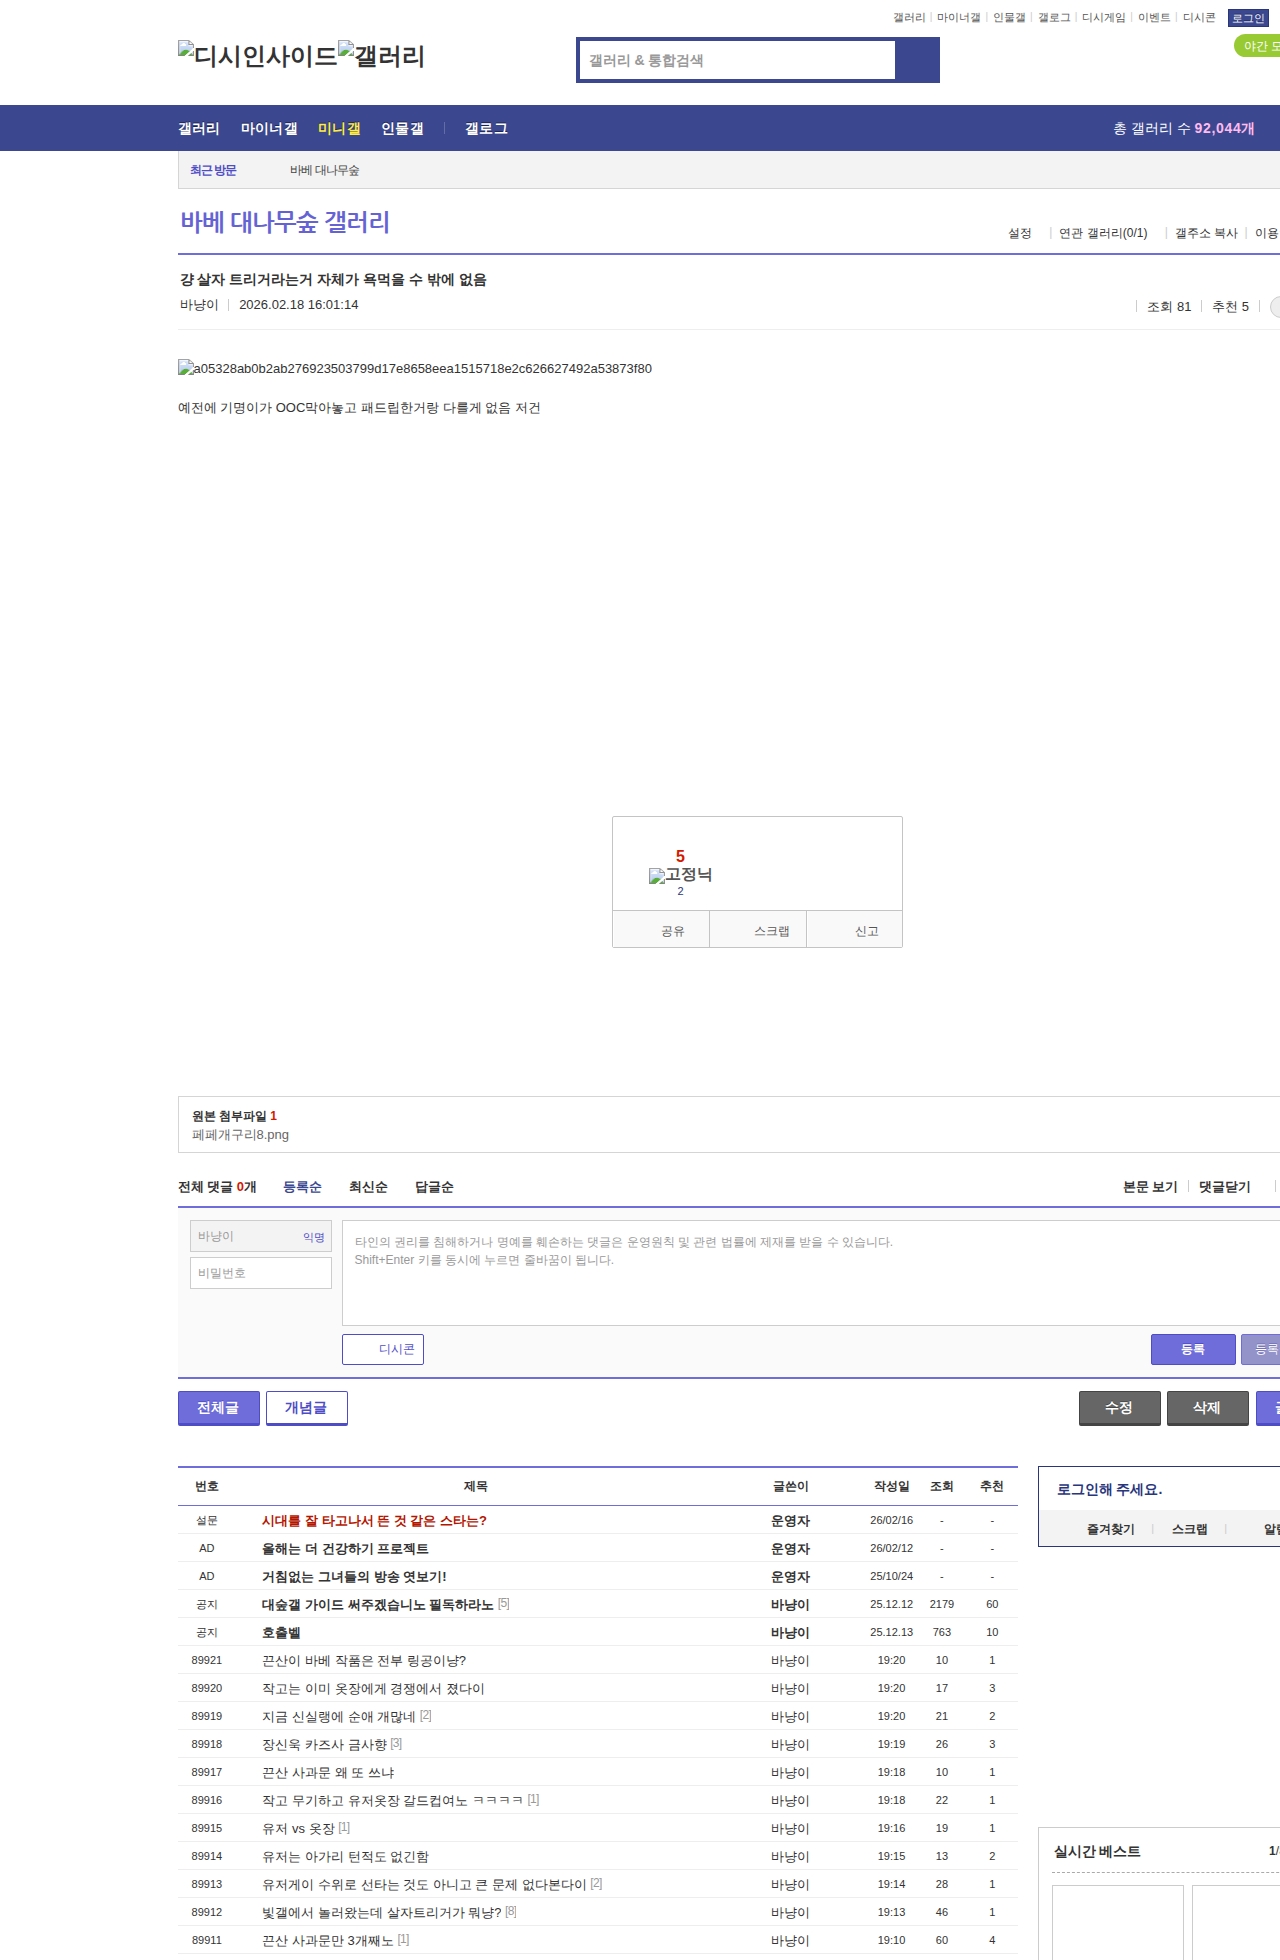Screen dimensions: 1280x1960
Task: Open ad post 올해는 더 건강하기 프로젝트
Action: tap(345, 1549)
